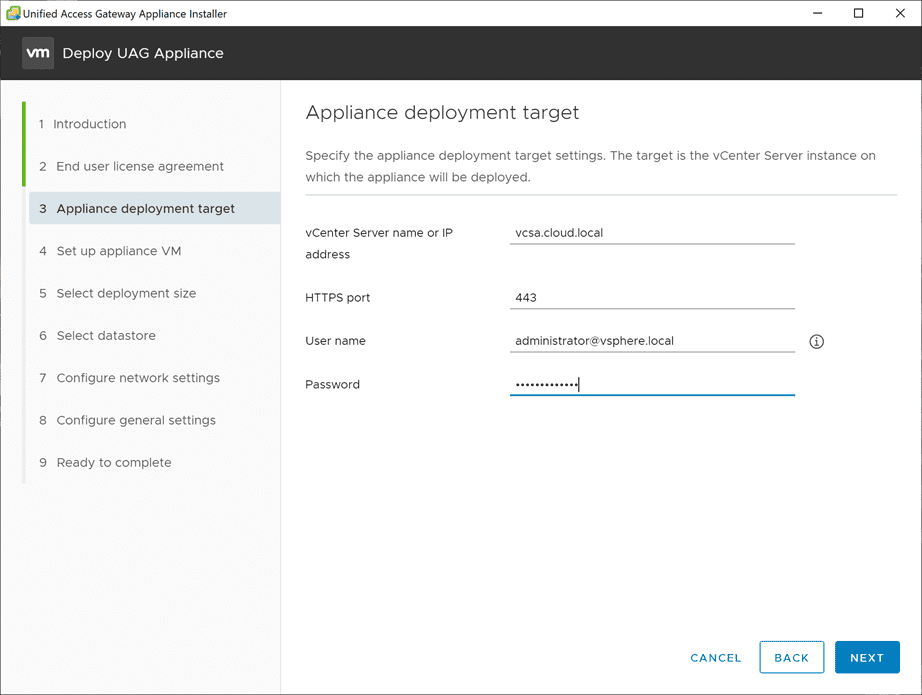Click the info icon beside User name field

[x=816, y=341]
